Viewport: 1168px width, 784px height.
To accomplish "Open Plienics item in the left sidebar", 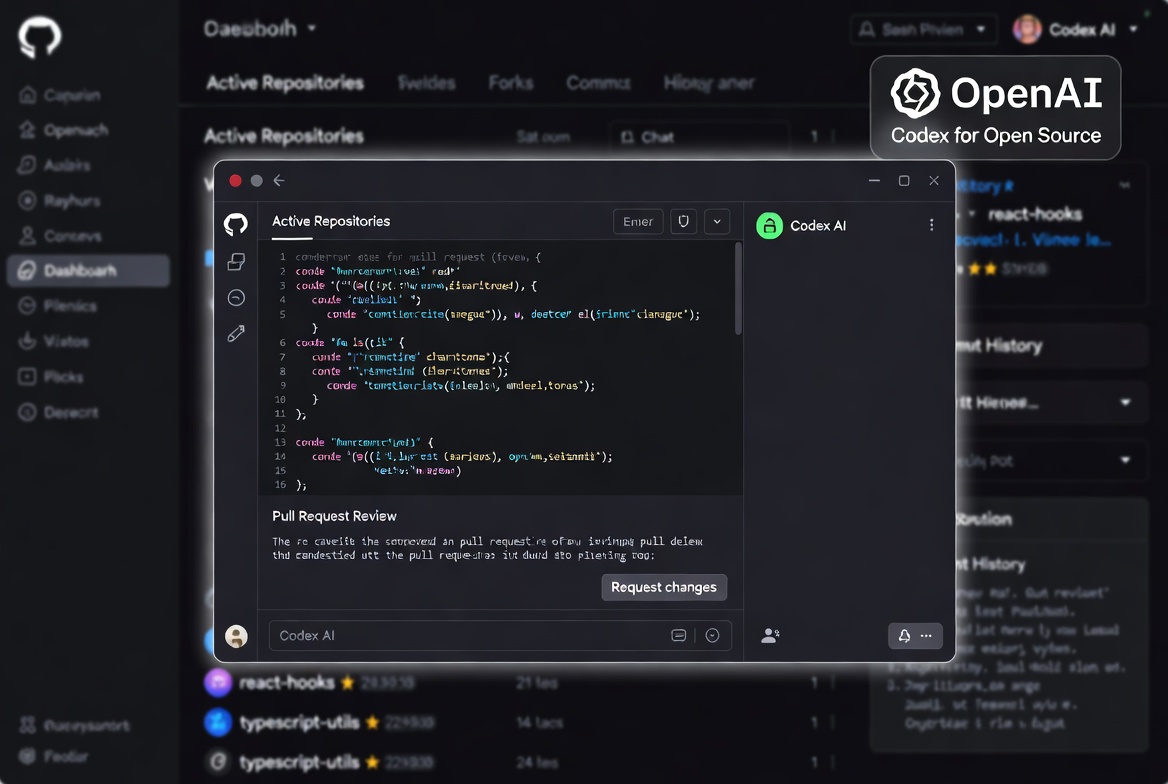I will (x=58, y=306).
